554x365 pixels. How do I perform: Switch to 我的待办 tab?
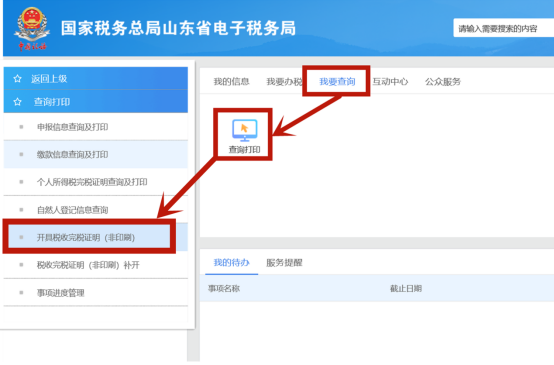(231, 263)
